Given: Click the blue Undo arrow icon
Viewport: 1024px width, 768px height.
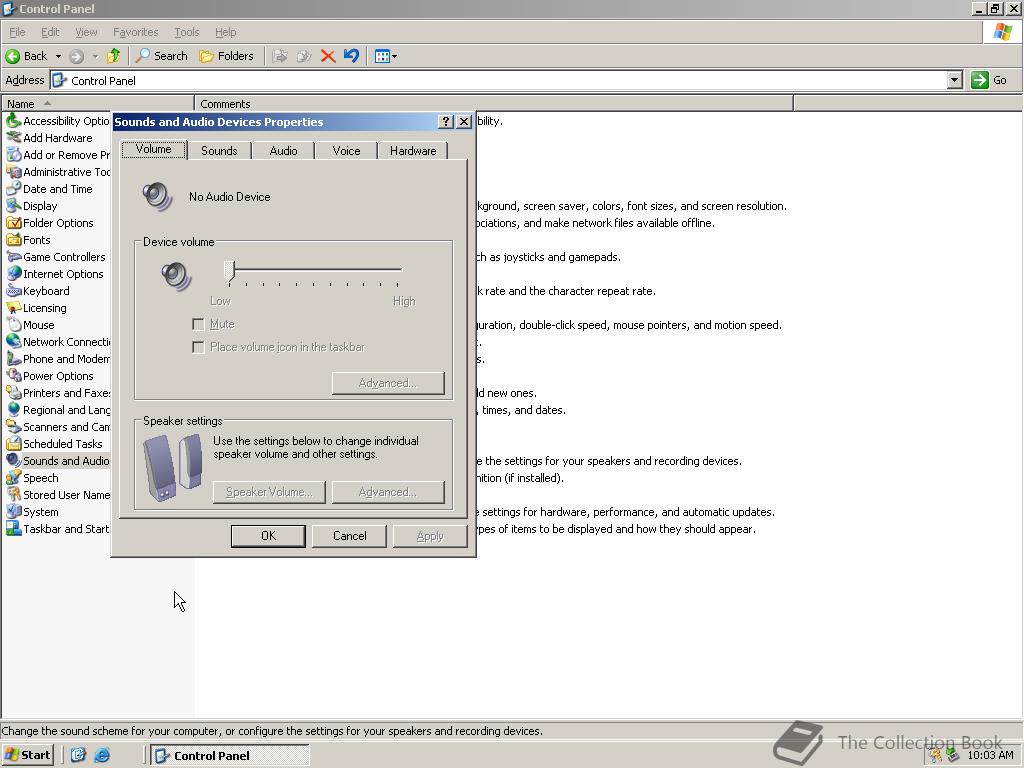Looking at the screenshot, I should [x=351, y=56].
